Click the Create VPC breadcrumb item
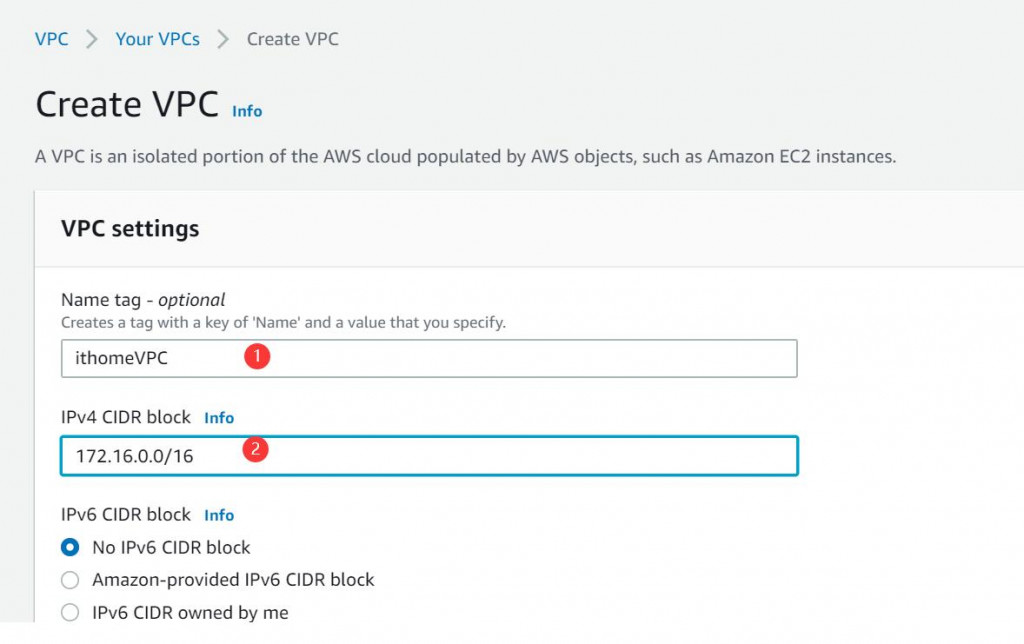 292,39
